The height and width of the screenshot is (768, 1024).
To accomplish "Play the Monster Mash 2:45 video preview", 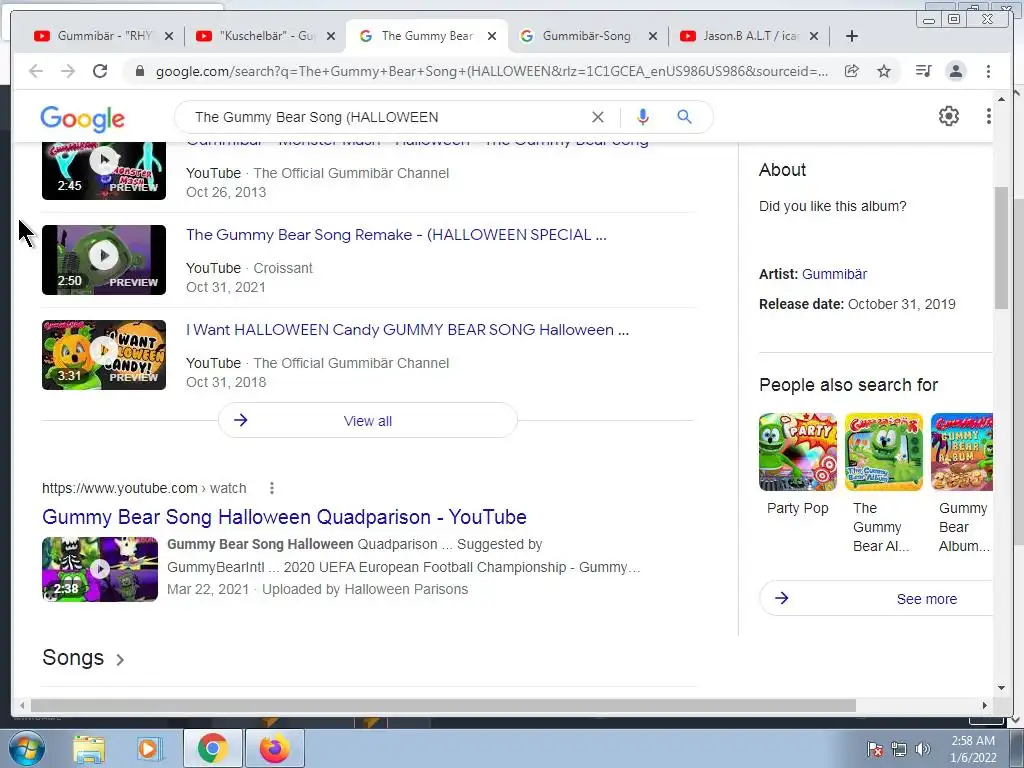I will point(104,170).
